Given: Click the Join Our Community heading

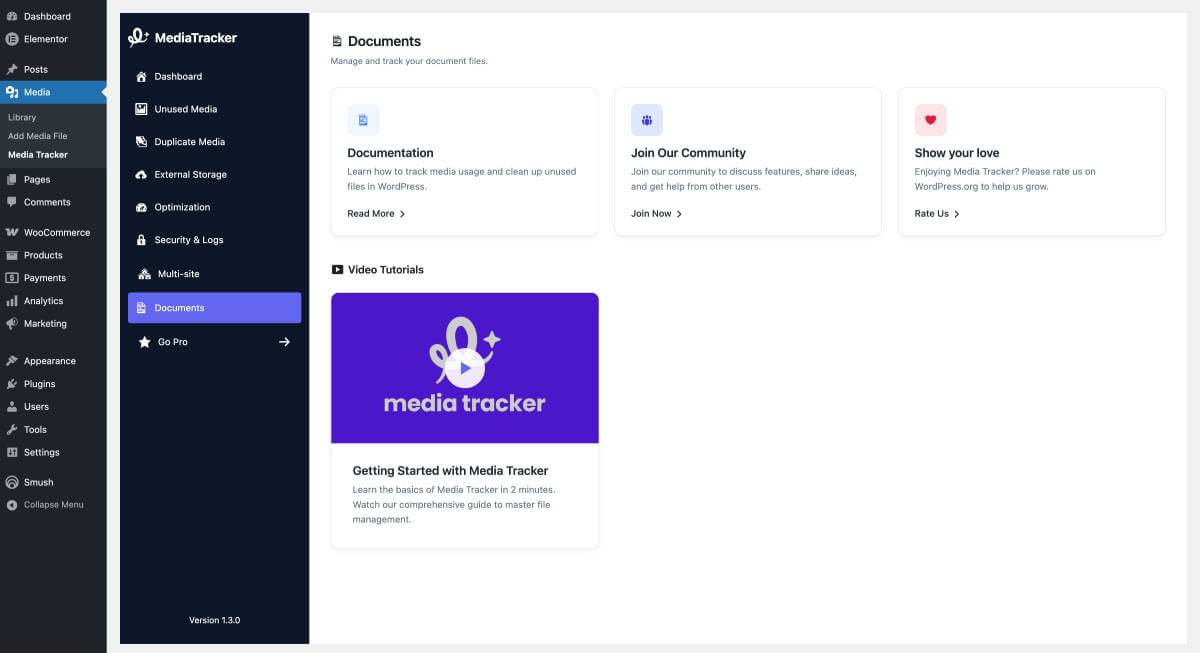Looking at the screenshot, I should coord(688,153).
